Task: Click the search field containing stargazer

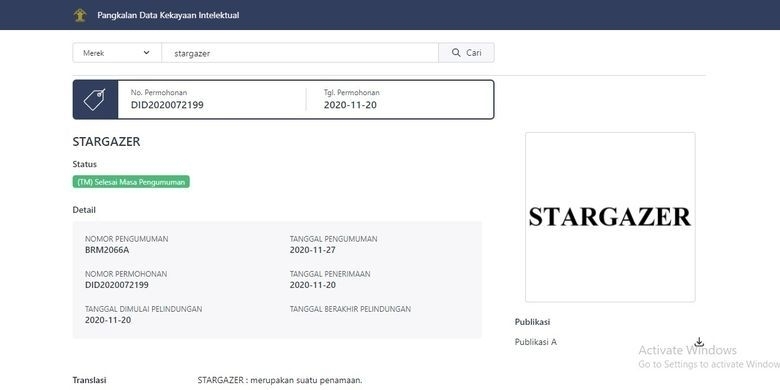Action: tap(300, 53)
